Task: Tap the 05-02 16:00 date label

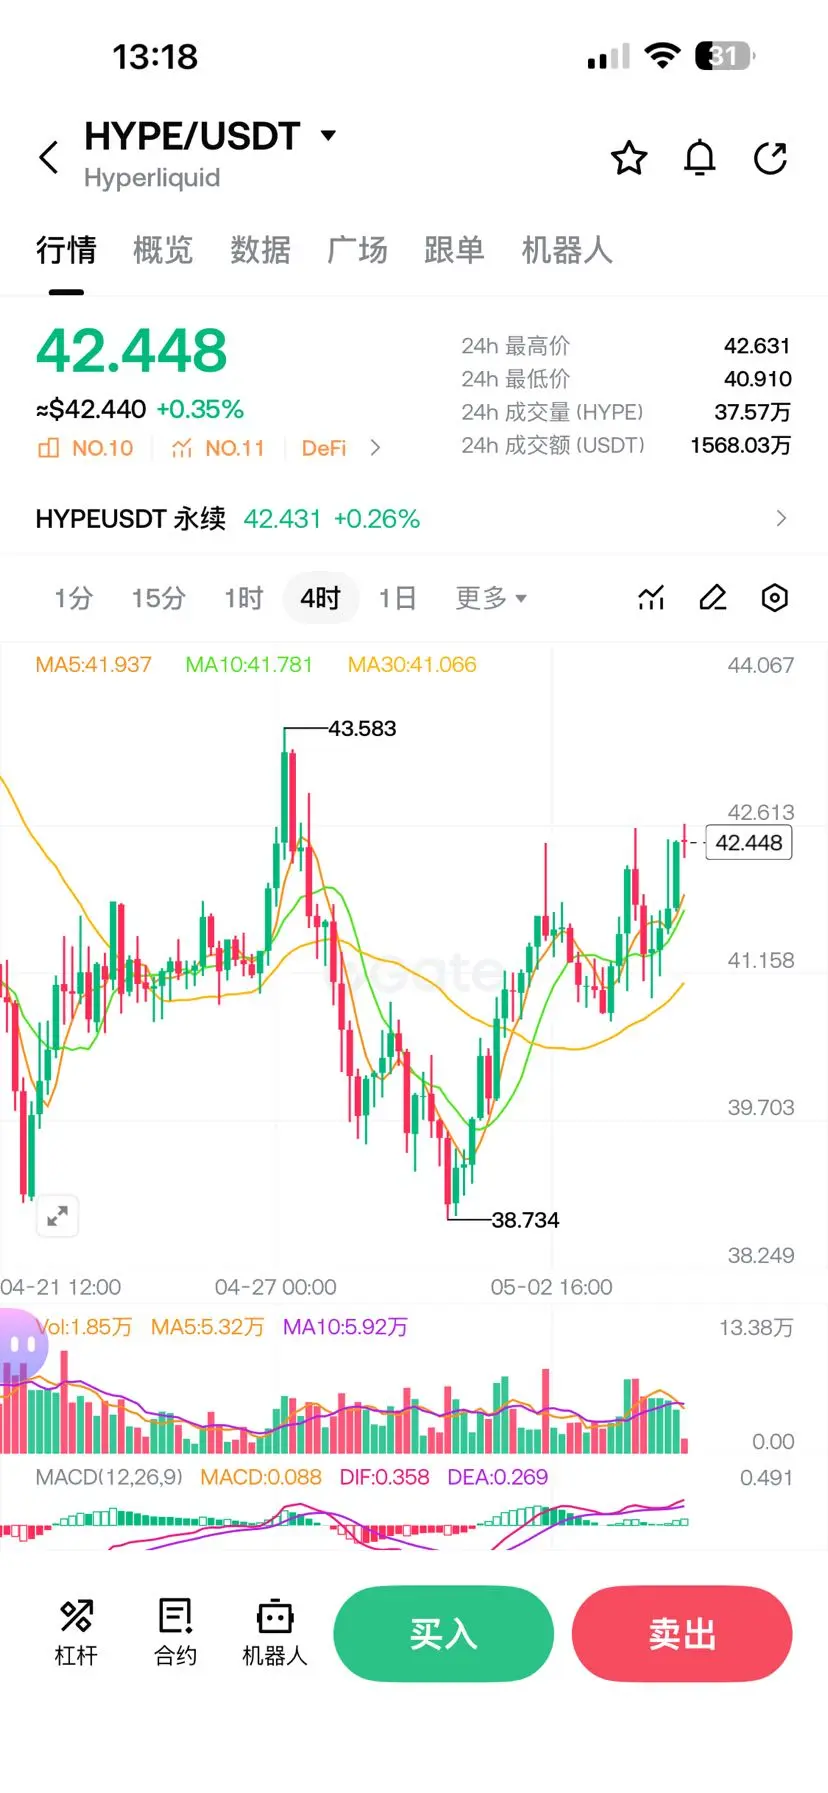Action: (x=551, y=1287)
